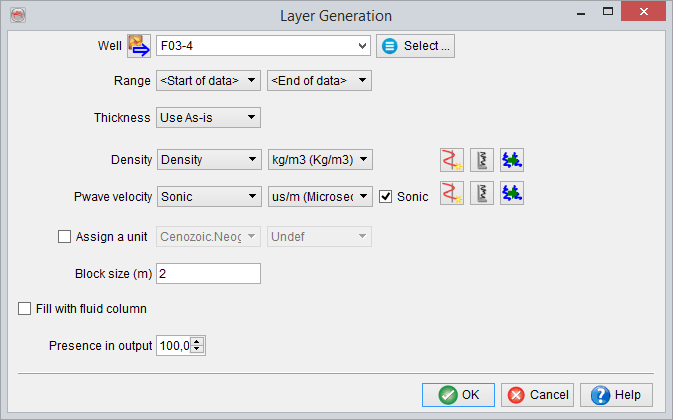673x420 pixels.
Task: Click the red curve icon in Pwave velocity row
Action: pyautogui.click(x=453, y=194)
